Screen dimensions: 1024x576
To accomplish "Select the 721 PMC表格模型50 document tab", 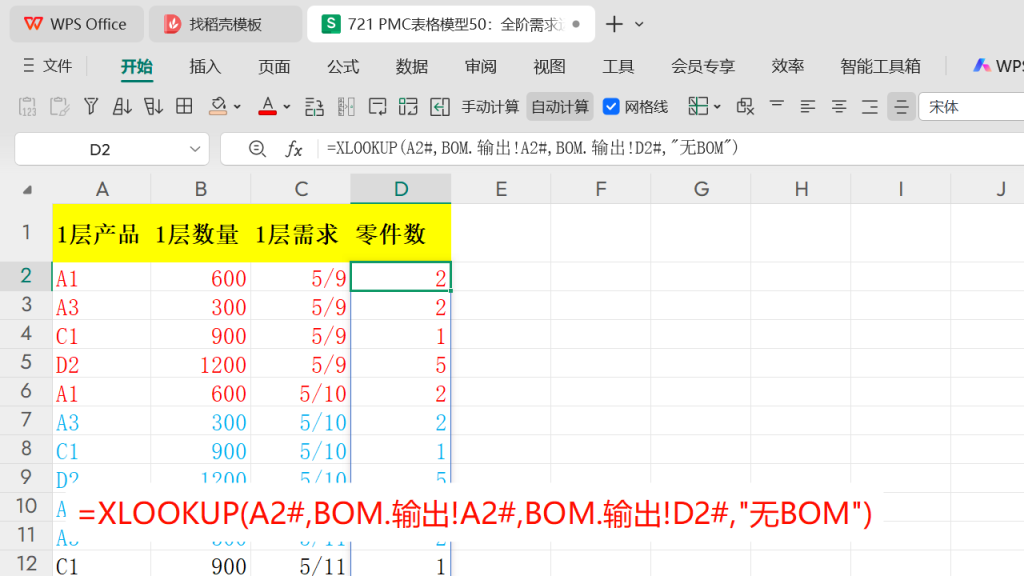I will 451,24.
